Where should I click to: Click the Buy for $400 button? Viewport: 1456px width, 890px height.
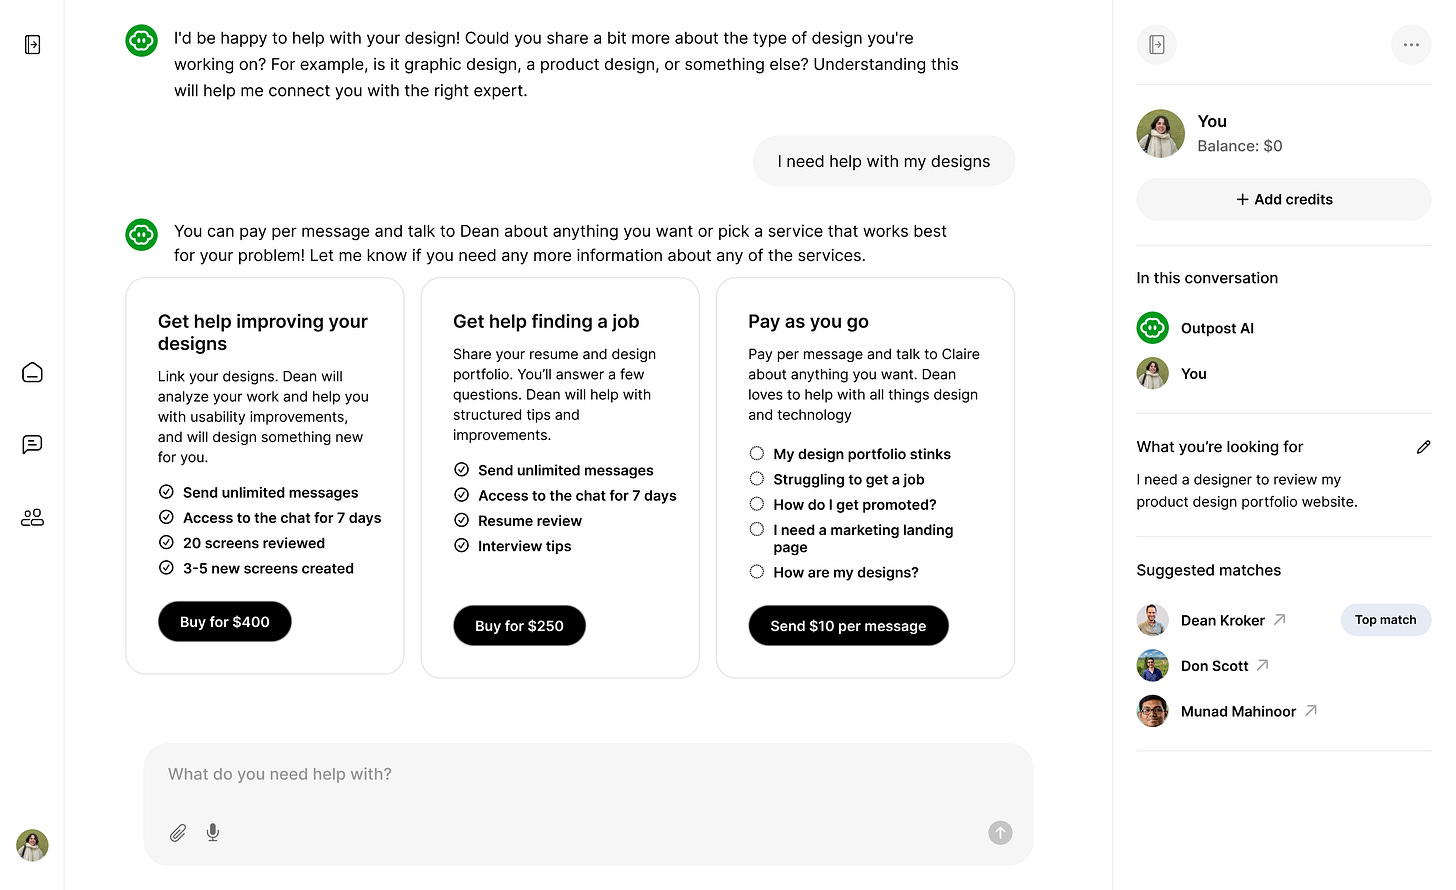[x=225, y=622]
